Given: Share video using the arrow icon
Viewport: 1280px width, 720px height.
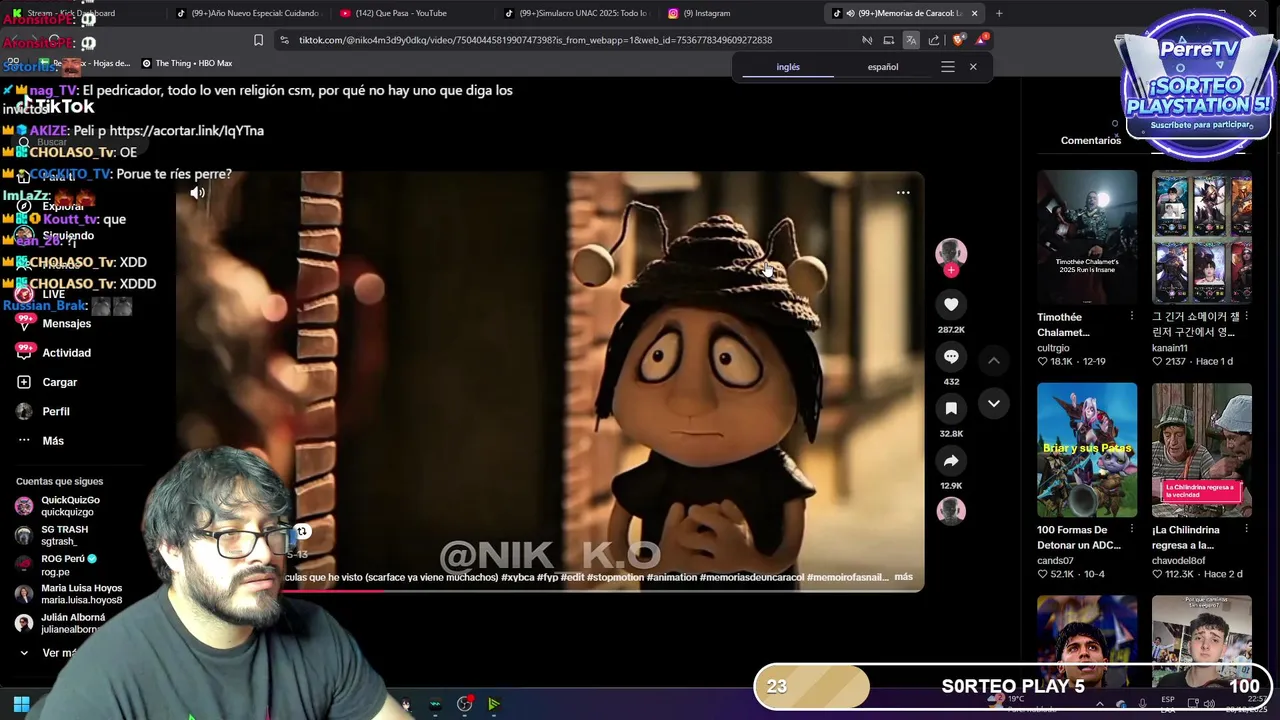Looking at the screenshot, I should (951, 461).
